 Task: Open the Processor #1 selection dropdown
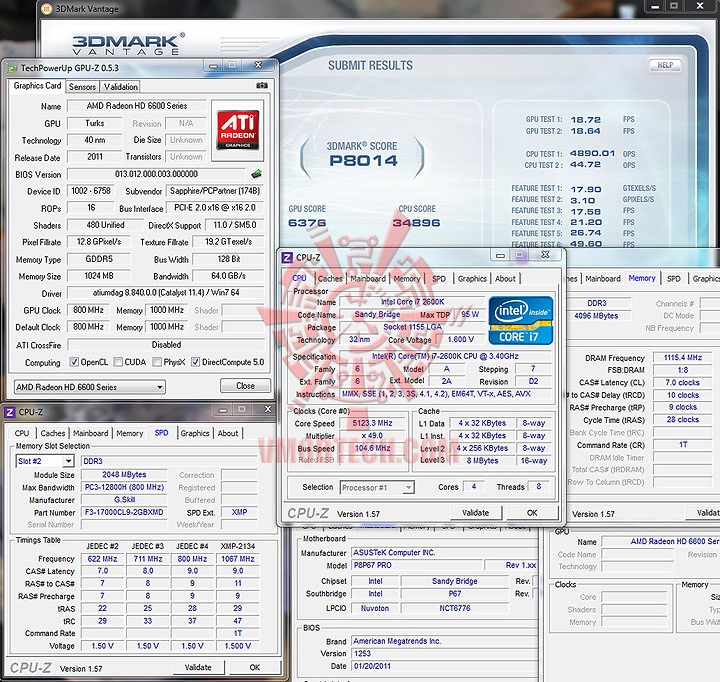click(x=377, y=488)
